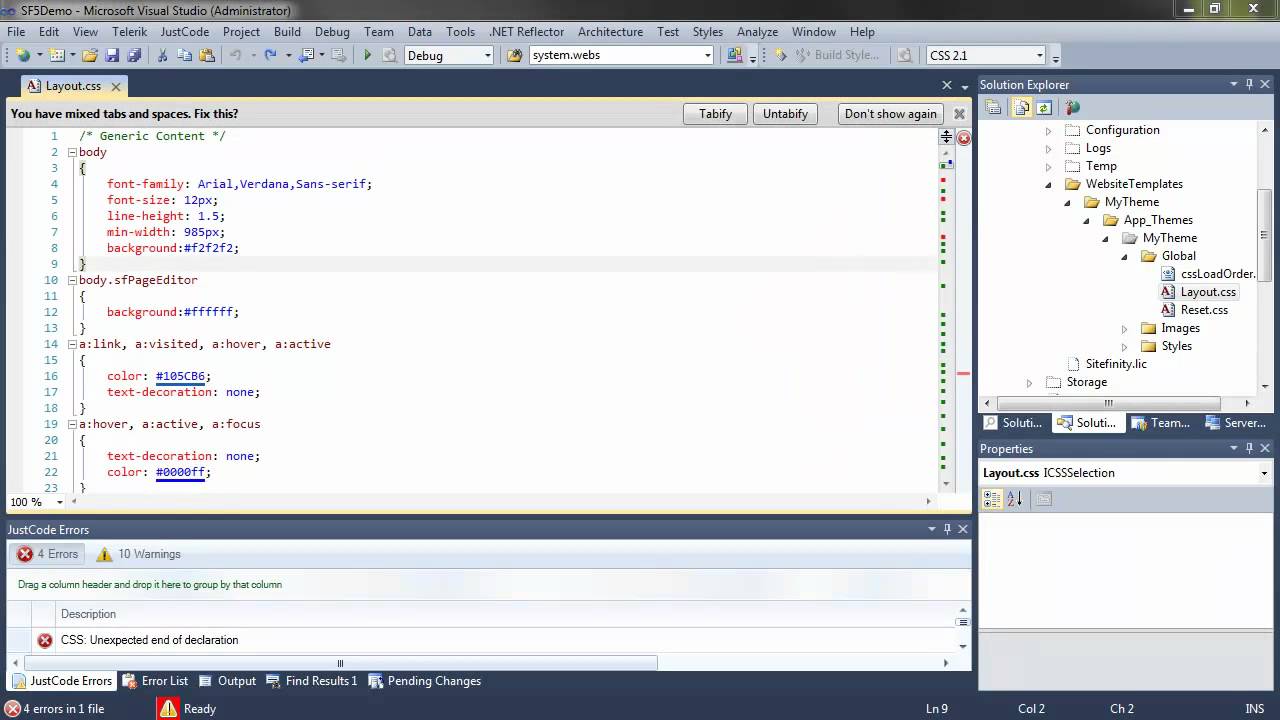Expand the Storage folder node

coord(1029,382)
